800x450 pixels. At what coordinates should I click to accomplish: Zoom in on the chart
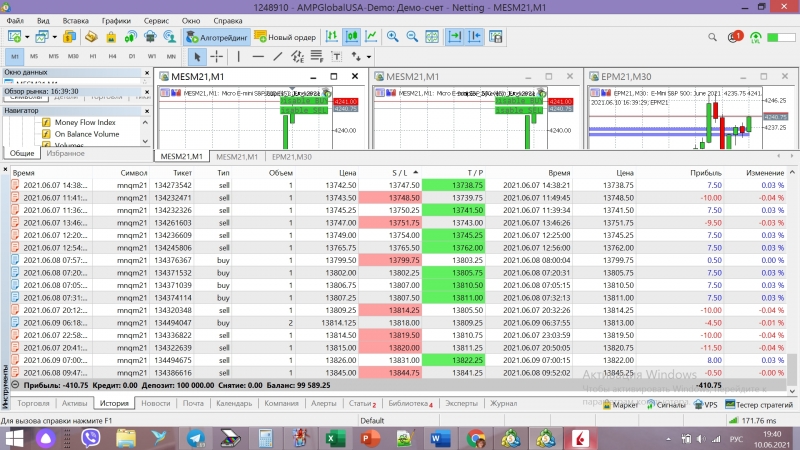392,37
